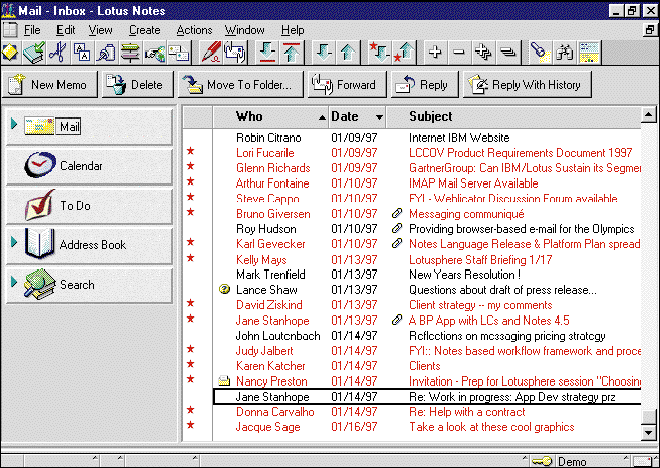
Task: Click the red pen Edit Document icon
Action: tap(212, 53)
